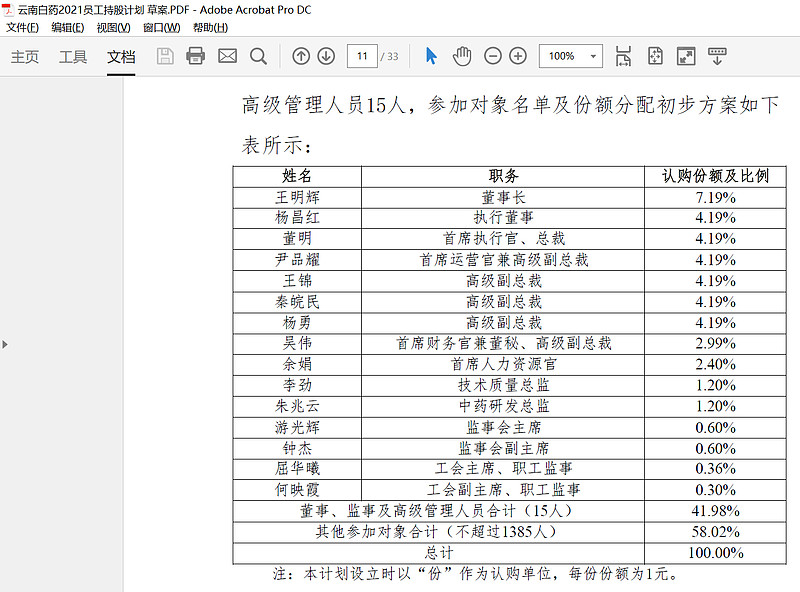800x592 pixels.
Task: Click the Acrobat PDF title bar icon
Action: (x=9, y=10)
